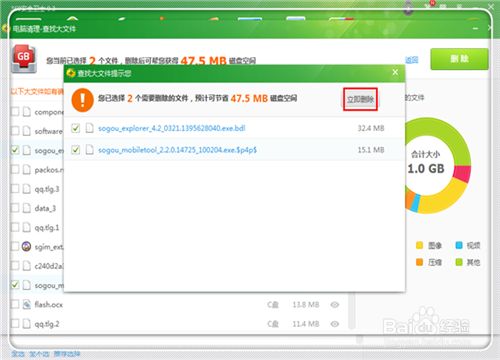The height and width of the screenshot is (360, 500).
Task: Click the packos document icon
Action: (27, 169)
